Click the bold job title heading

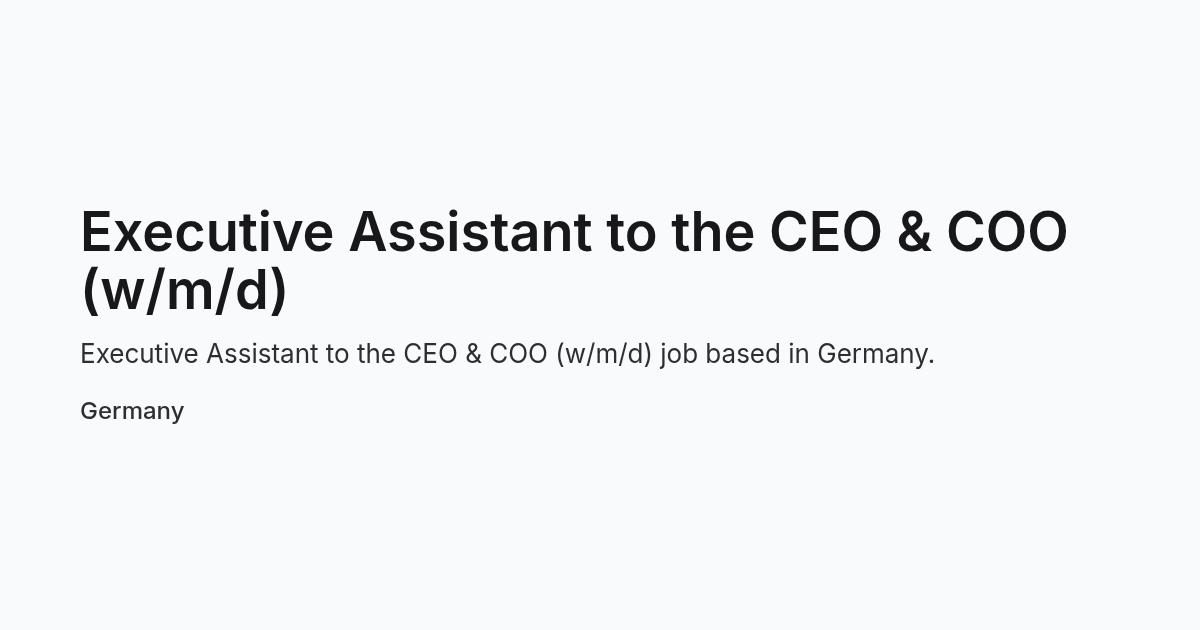tap(574, 260)
